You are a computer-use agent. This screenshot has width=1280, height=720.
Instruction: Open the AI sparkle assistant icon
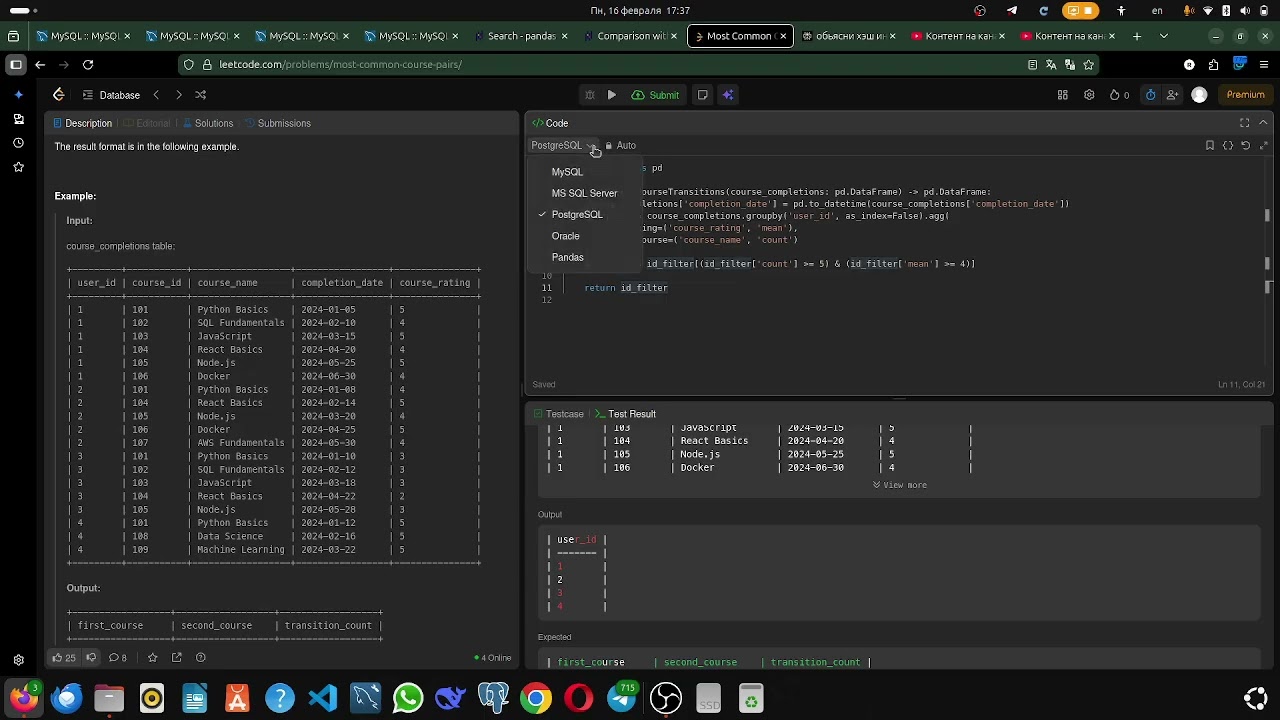tap(728, 95)
